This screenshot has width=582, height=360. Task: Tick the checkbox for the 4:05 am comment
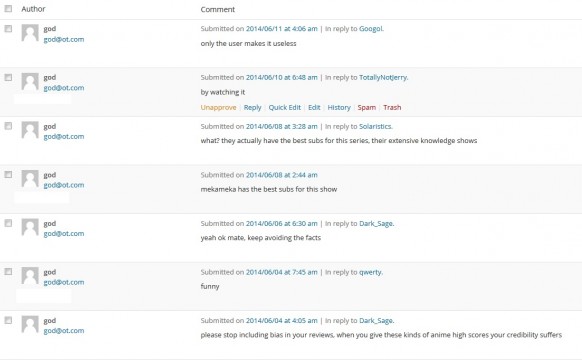[x=8, y=320]
